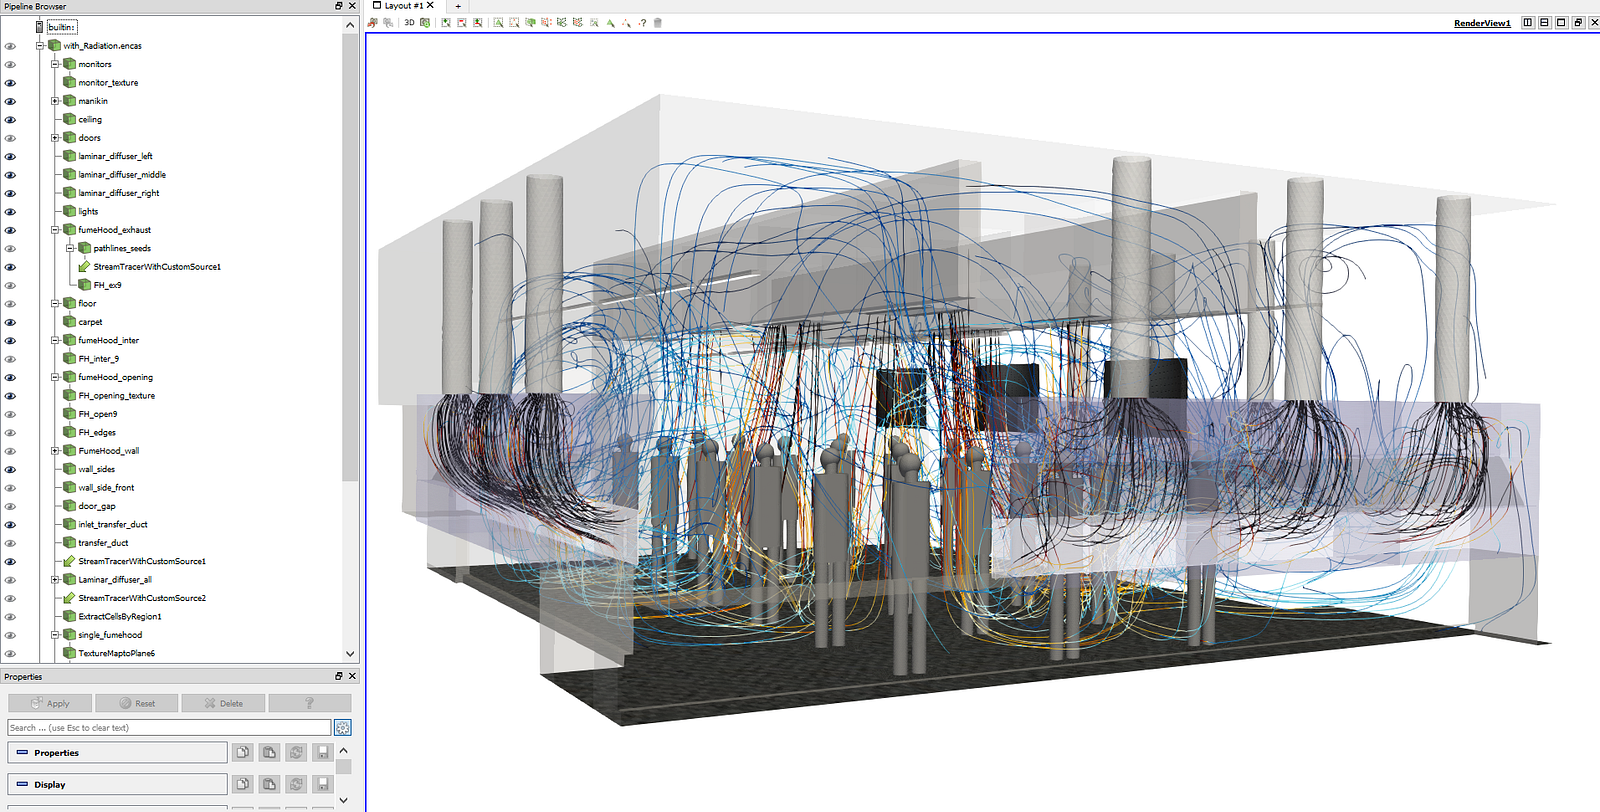Paste settings in the Properties section row

tap(269, 752)
